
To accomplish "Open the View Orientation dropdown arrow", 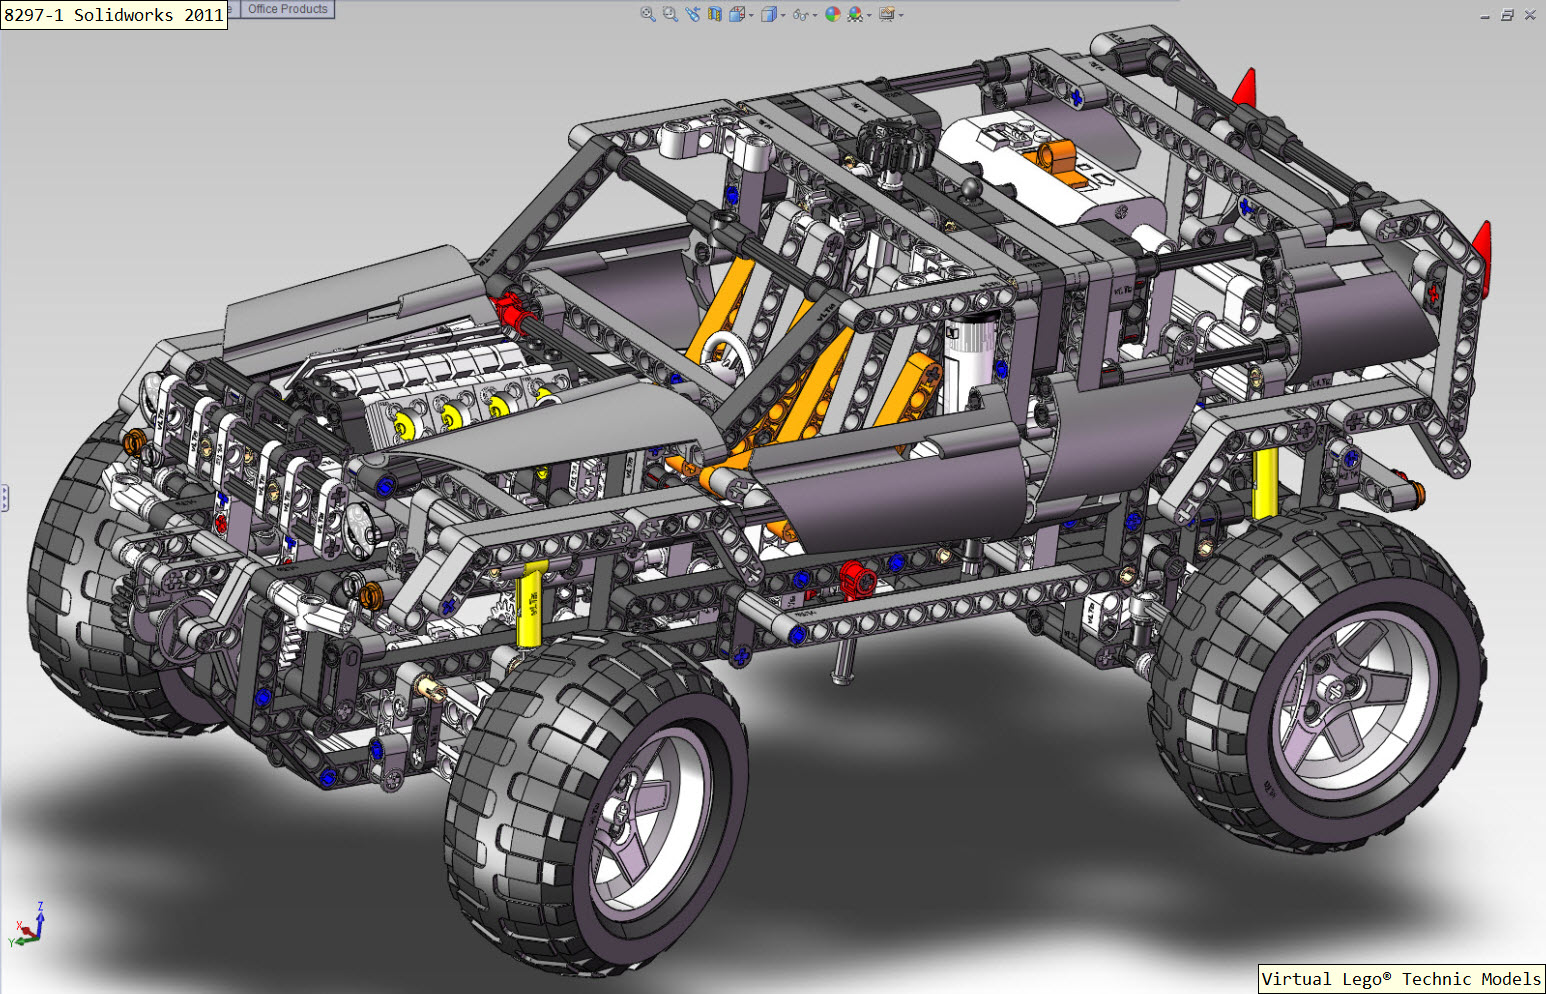I will click(x=751, y=15).
